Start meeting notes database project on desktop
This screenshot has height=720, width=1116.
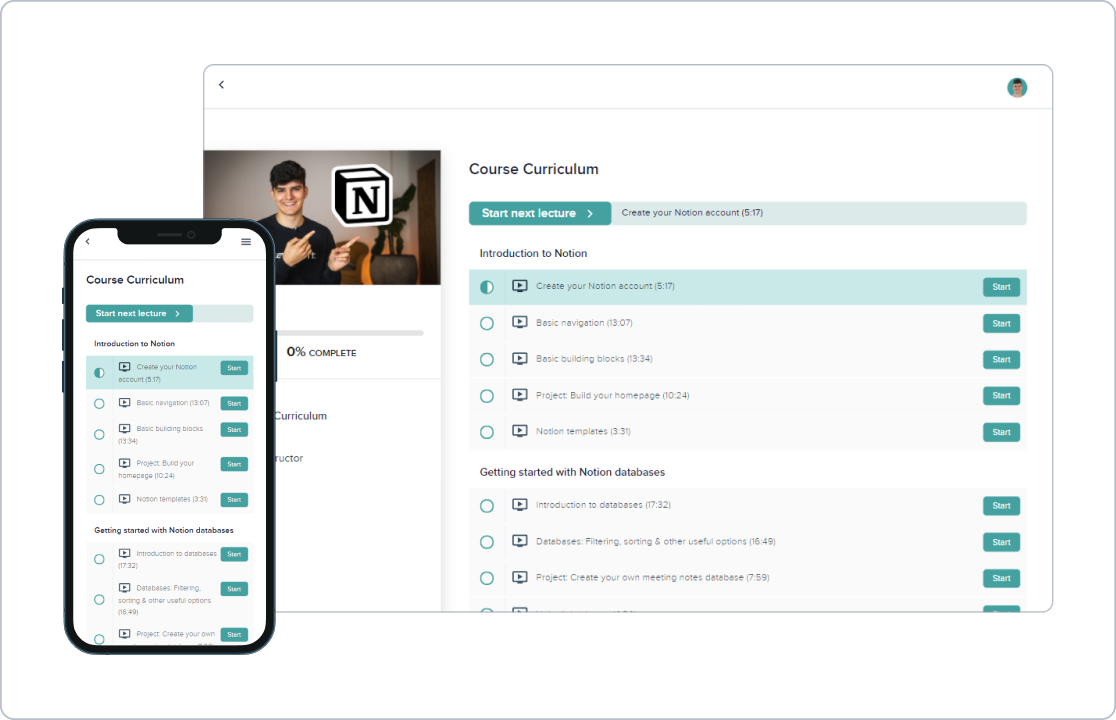click(x=1001, y=578)
